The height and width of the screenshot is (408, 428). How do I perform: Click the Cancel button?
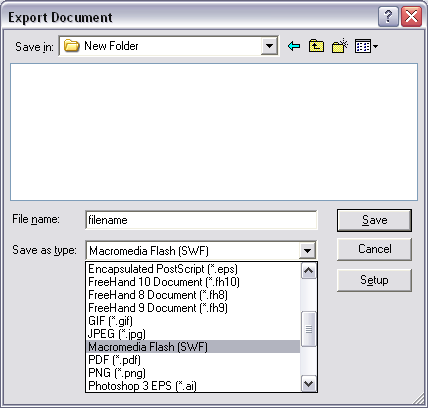(374, 249)
